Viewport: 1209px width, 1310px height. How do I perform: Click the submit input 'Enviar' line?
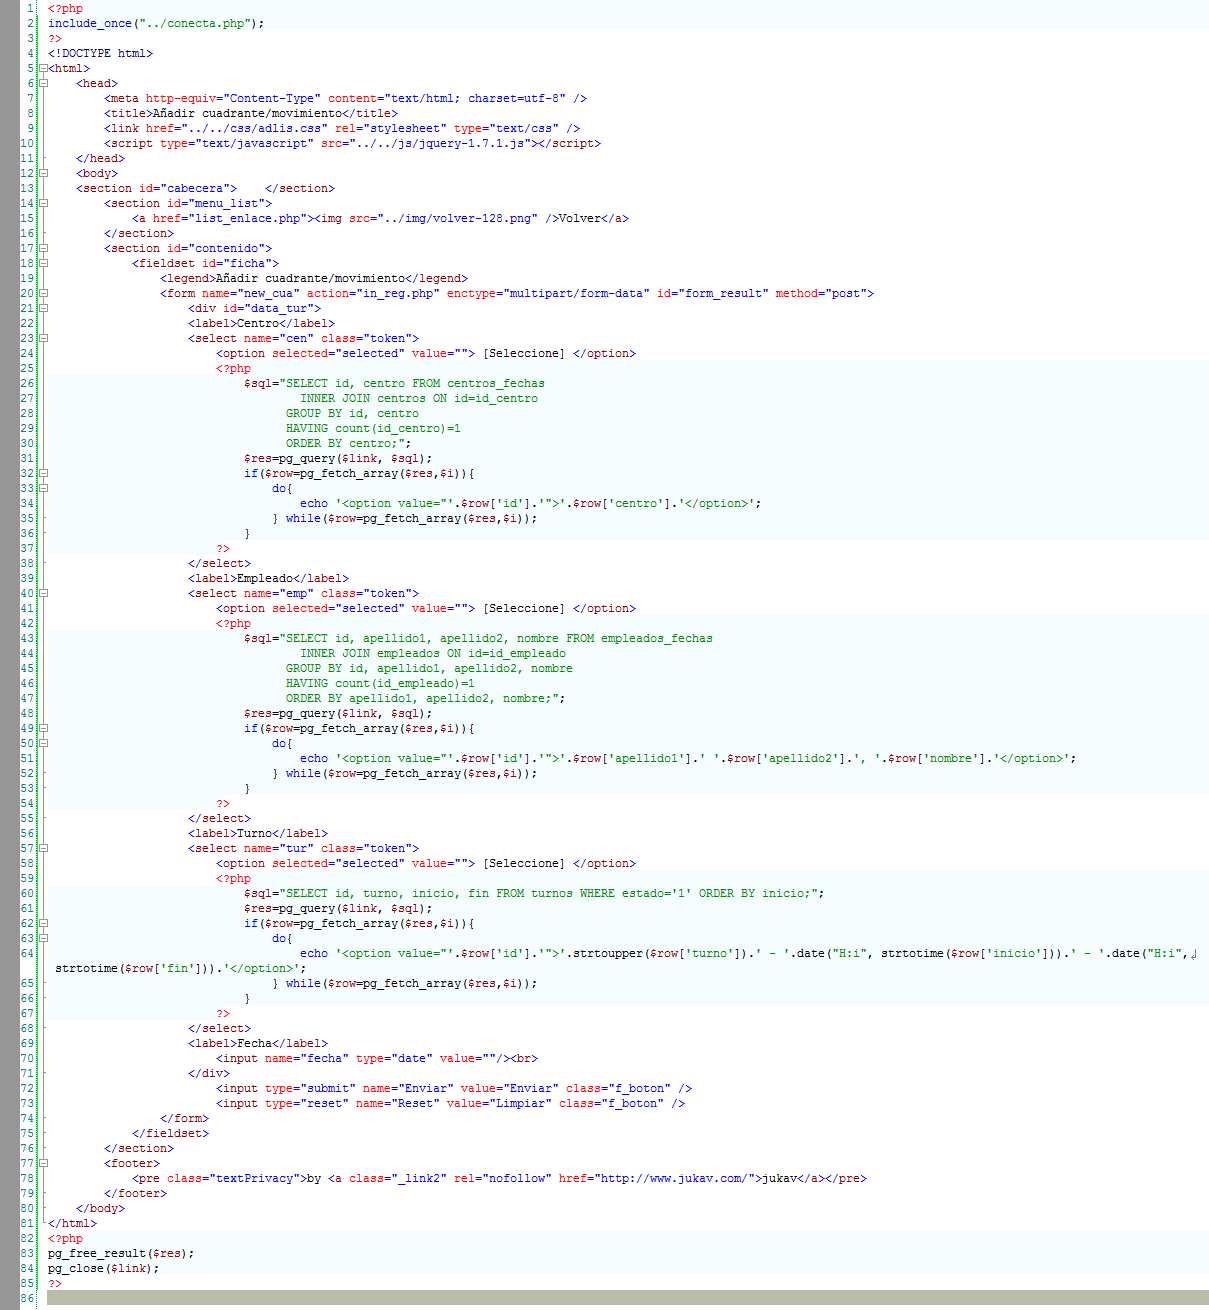click(454, 1088)
